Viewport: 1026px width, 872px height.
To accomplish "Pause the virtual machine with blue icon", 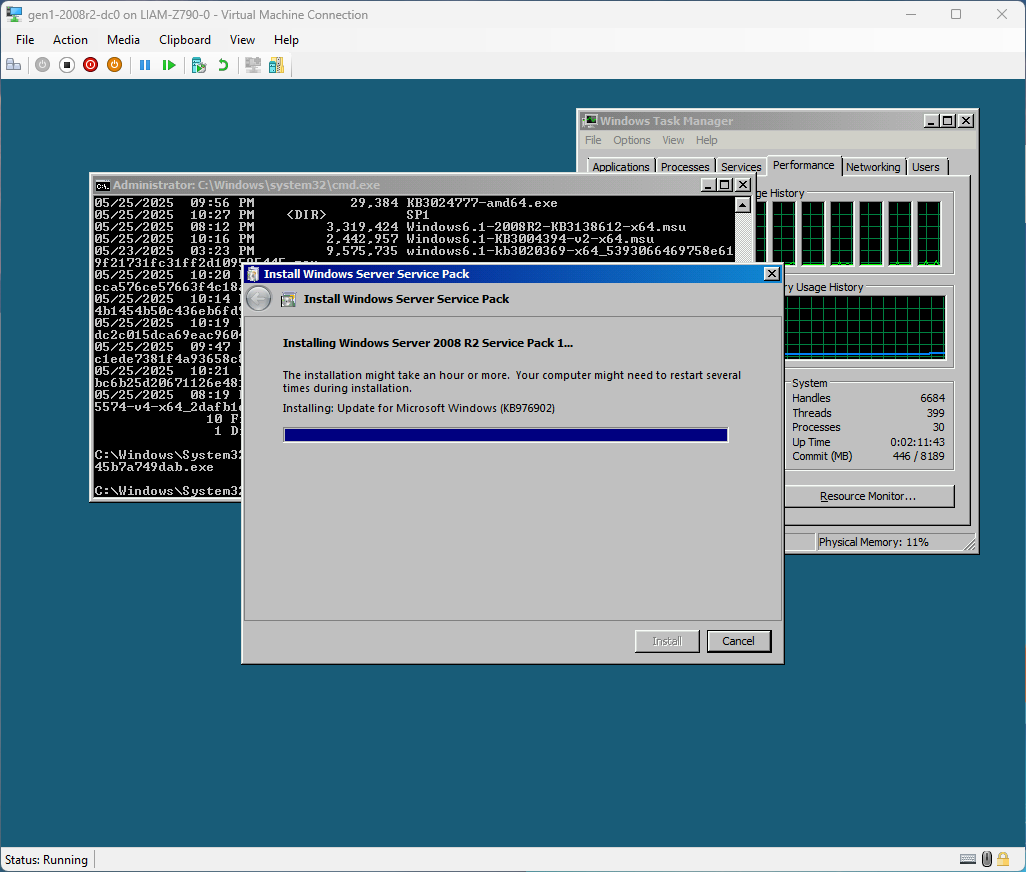I will (145, 65).
